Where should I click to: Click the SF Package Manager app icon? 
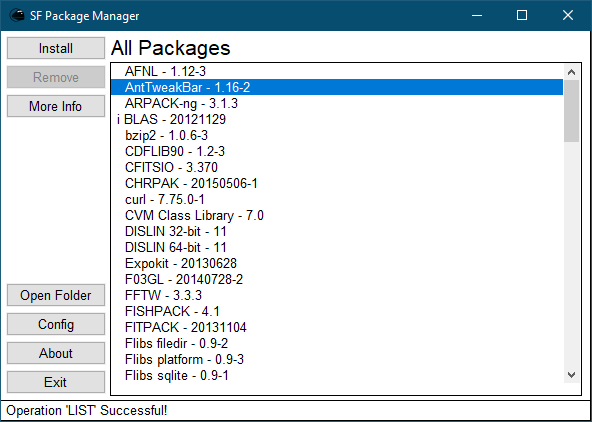(17, 15)
